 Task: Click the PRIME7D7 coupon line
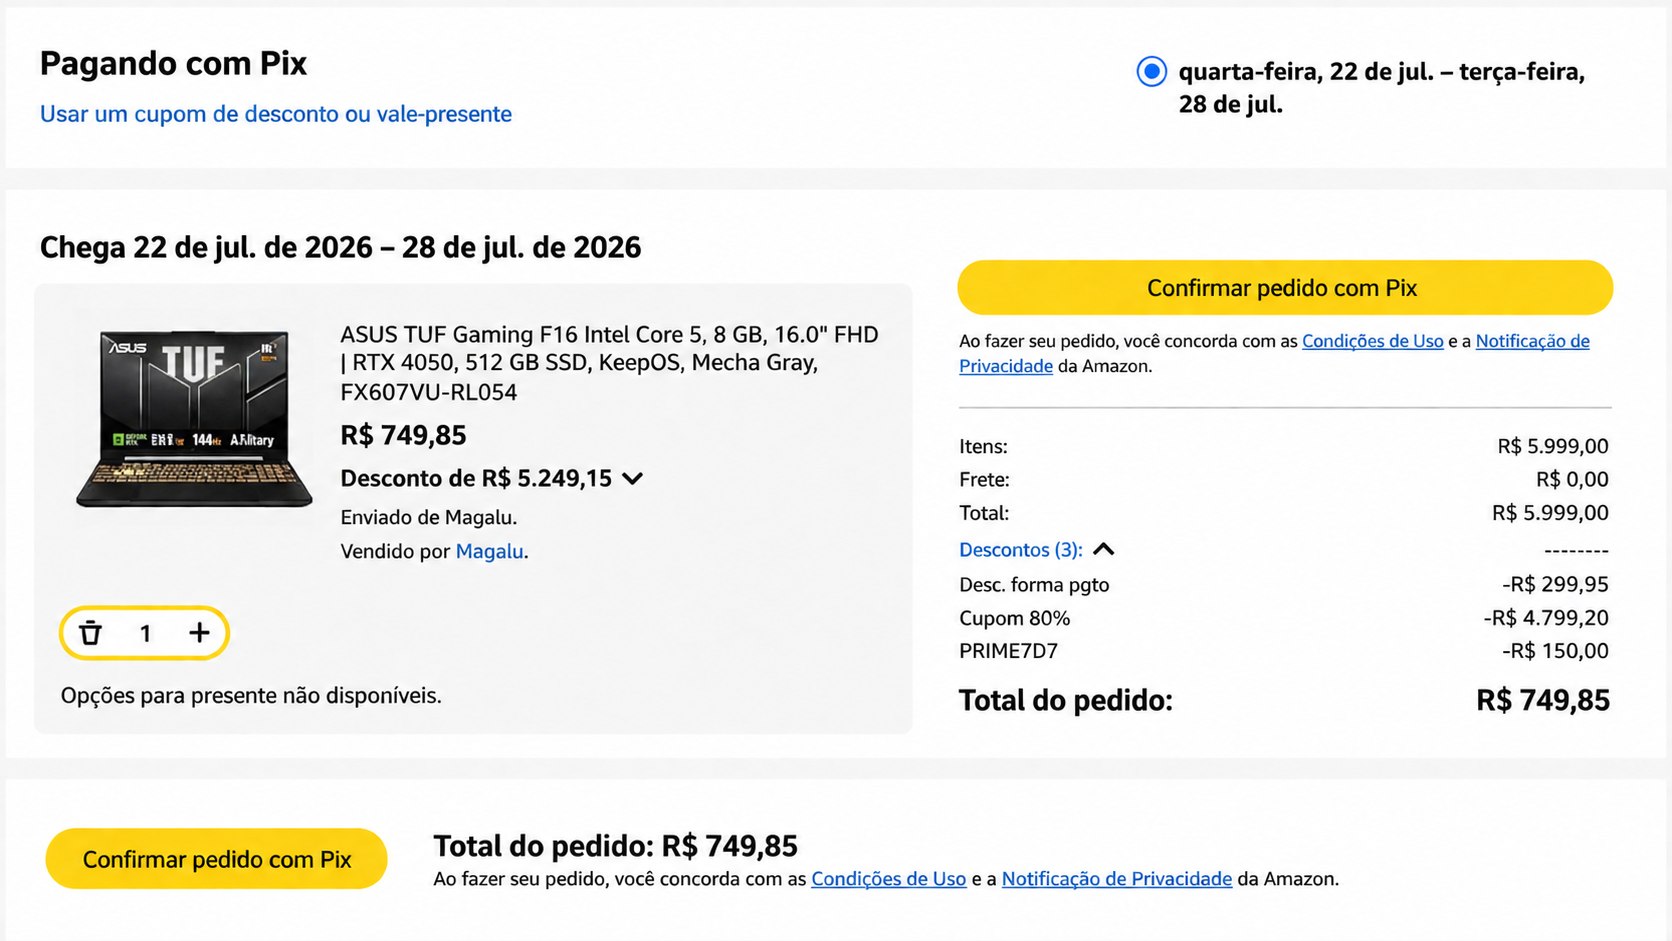click(x=1284, y=651)
